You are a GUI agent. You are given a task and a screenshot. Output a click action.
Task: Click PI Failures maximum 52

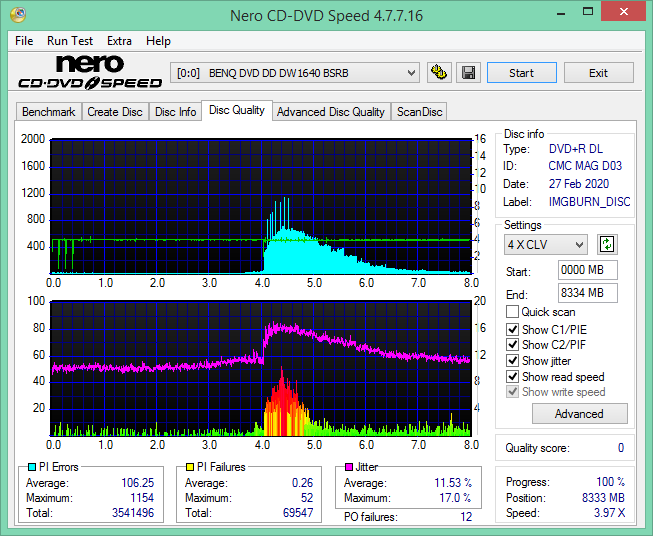click(x=307, y=498)
